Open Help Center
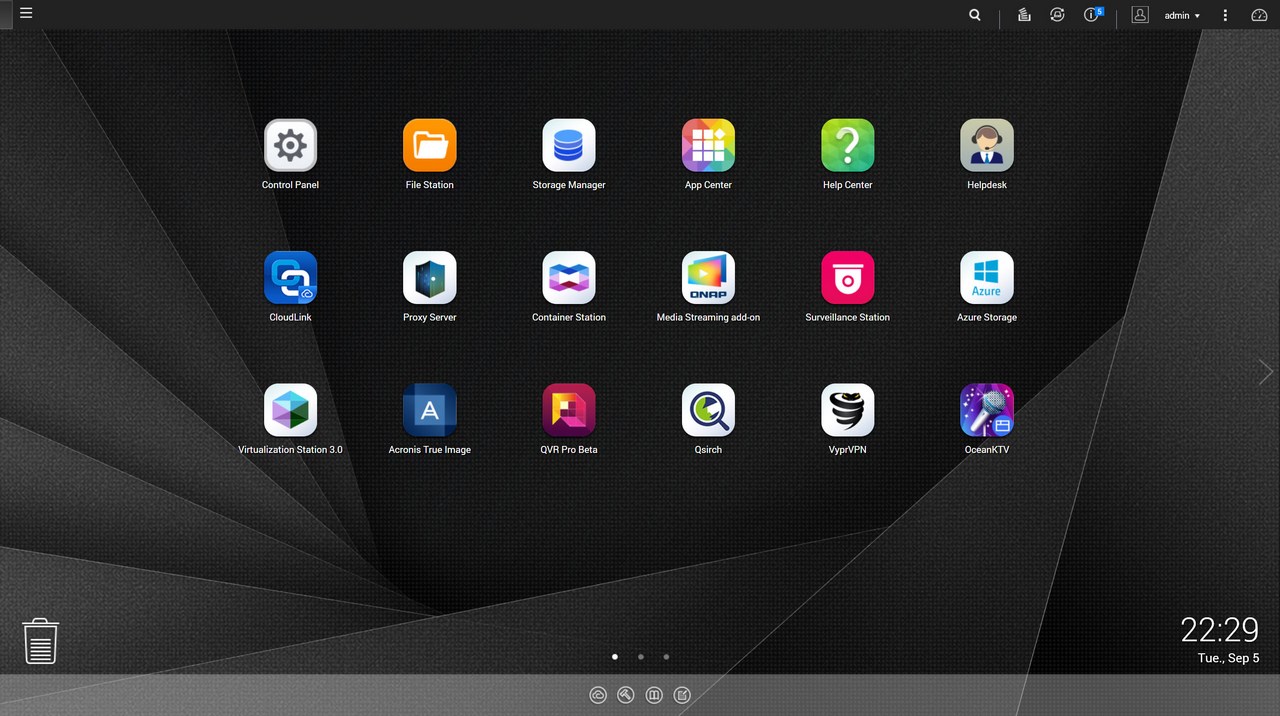 [848, 146]
